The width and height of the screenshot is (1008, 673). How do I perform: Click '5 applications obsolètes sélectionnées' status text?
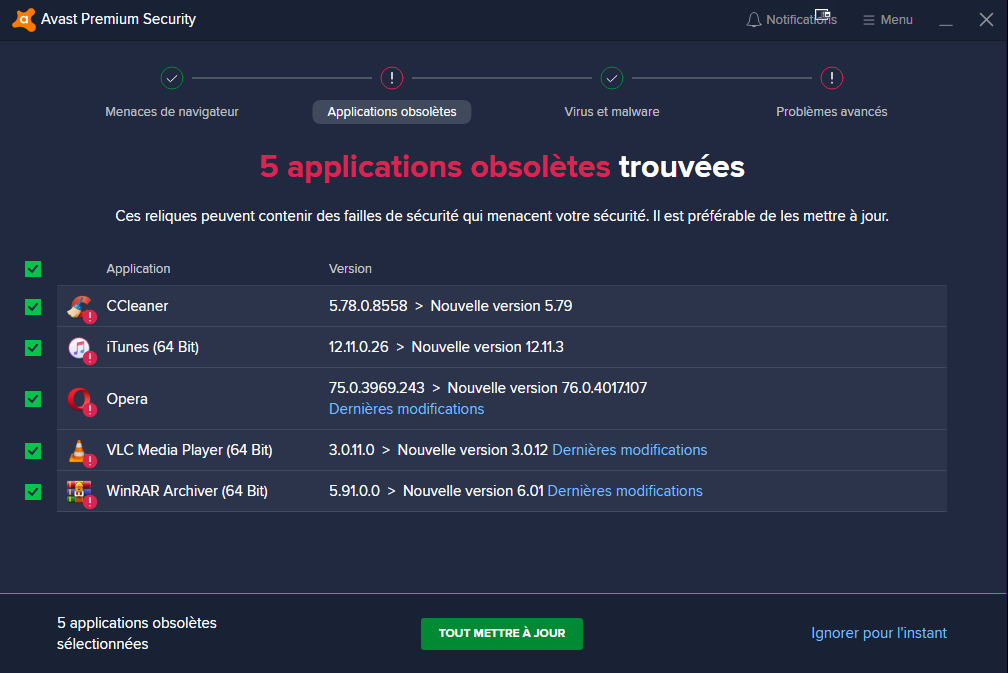136,633
